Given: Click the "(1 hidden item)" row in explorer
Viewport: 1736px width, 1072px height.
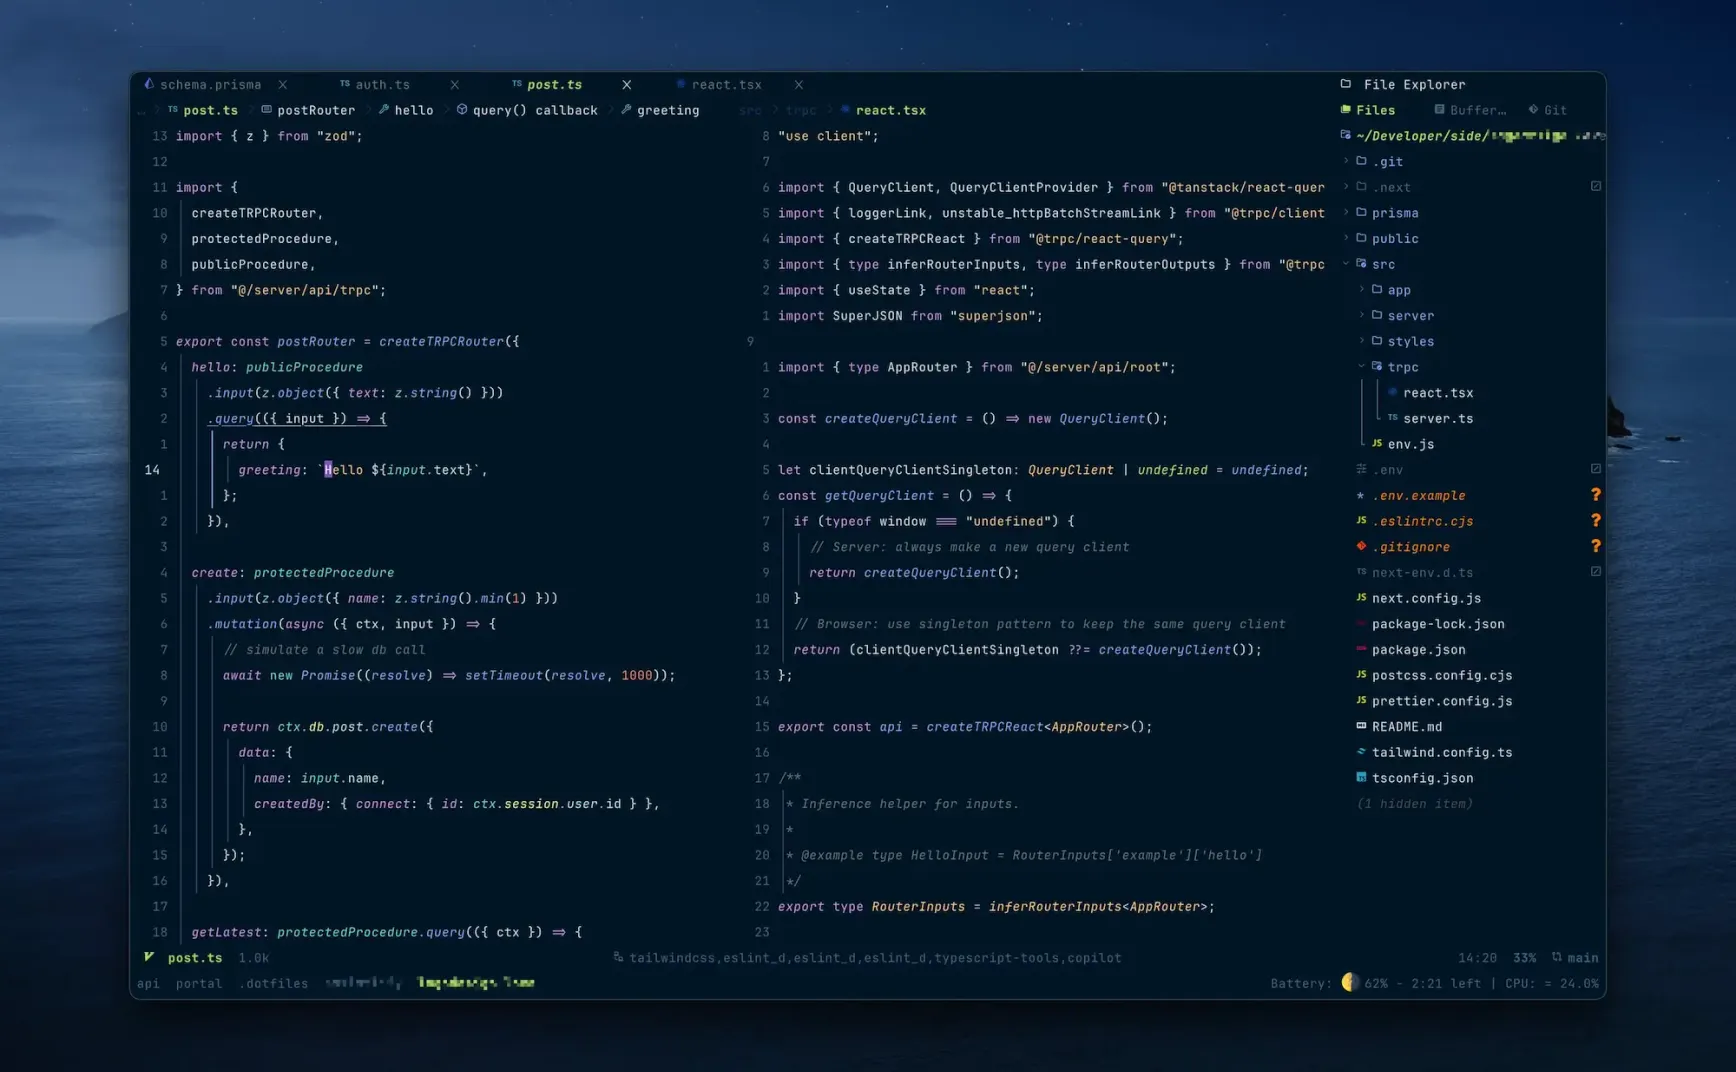Looking at the screenshot, I should click(1414, 803).
